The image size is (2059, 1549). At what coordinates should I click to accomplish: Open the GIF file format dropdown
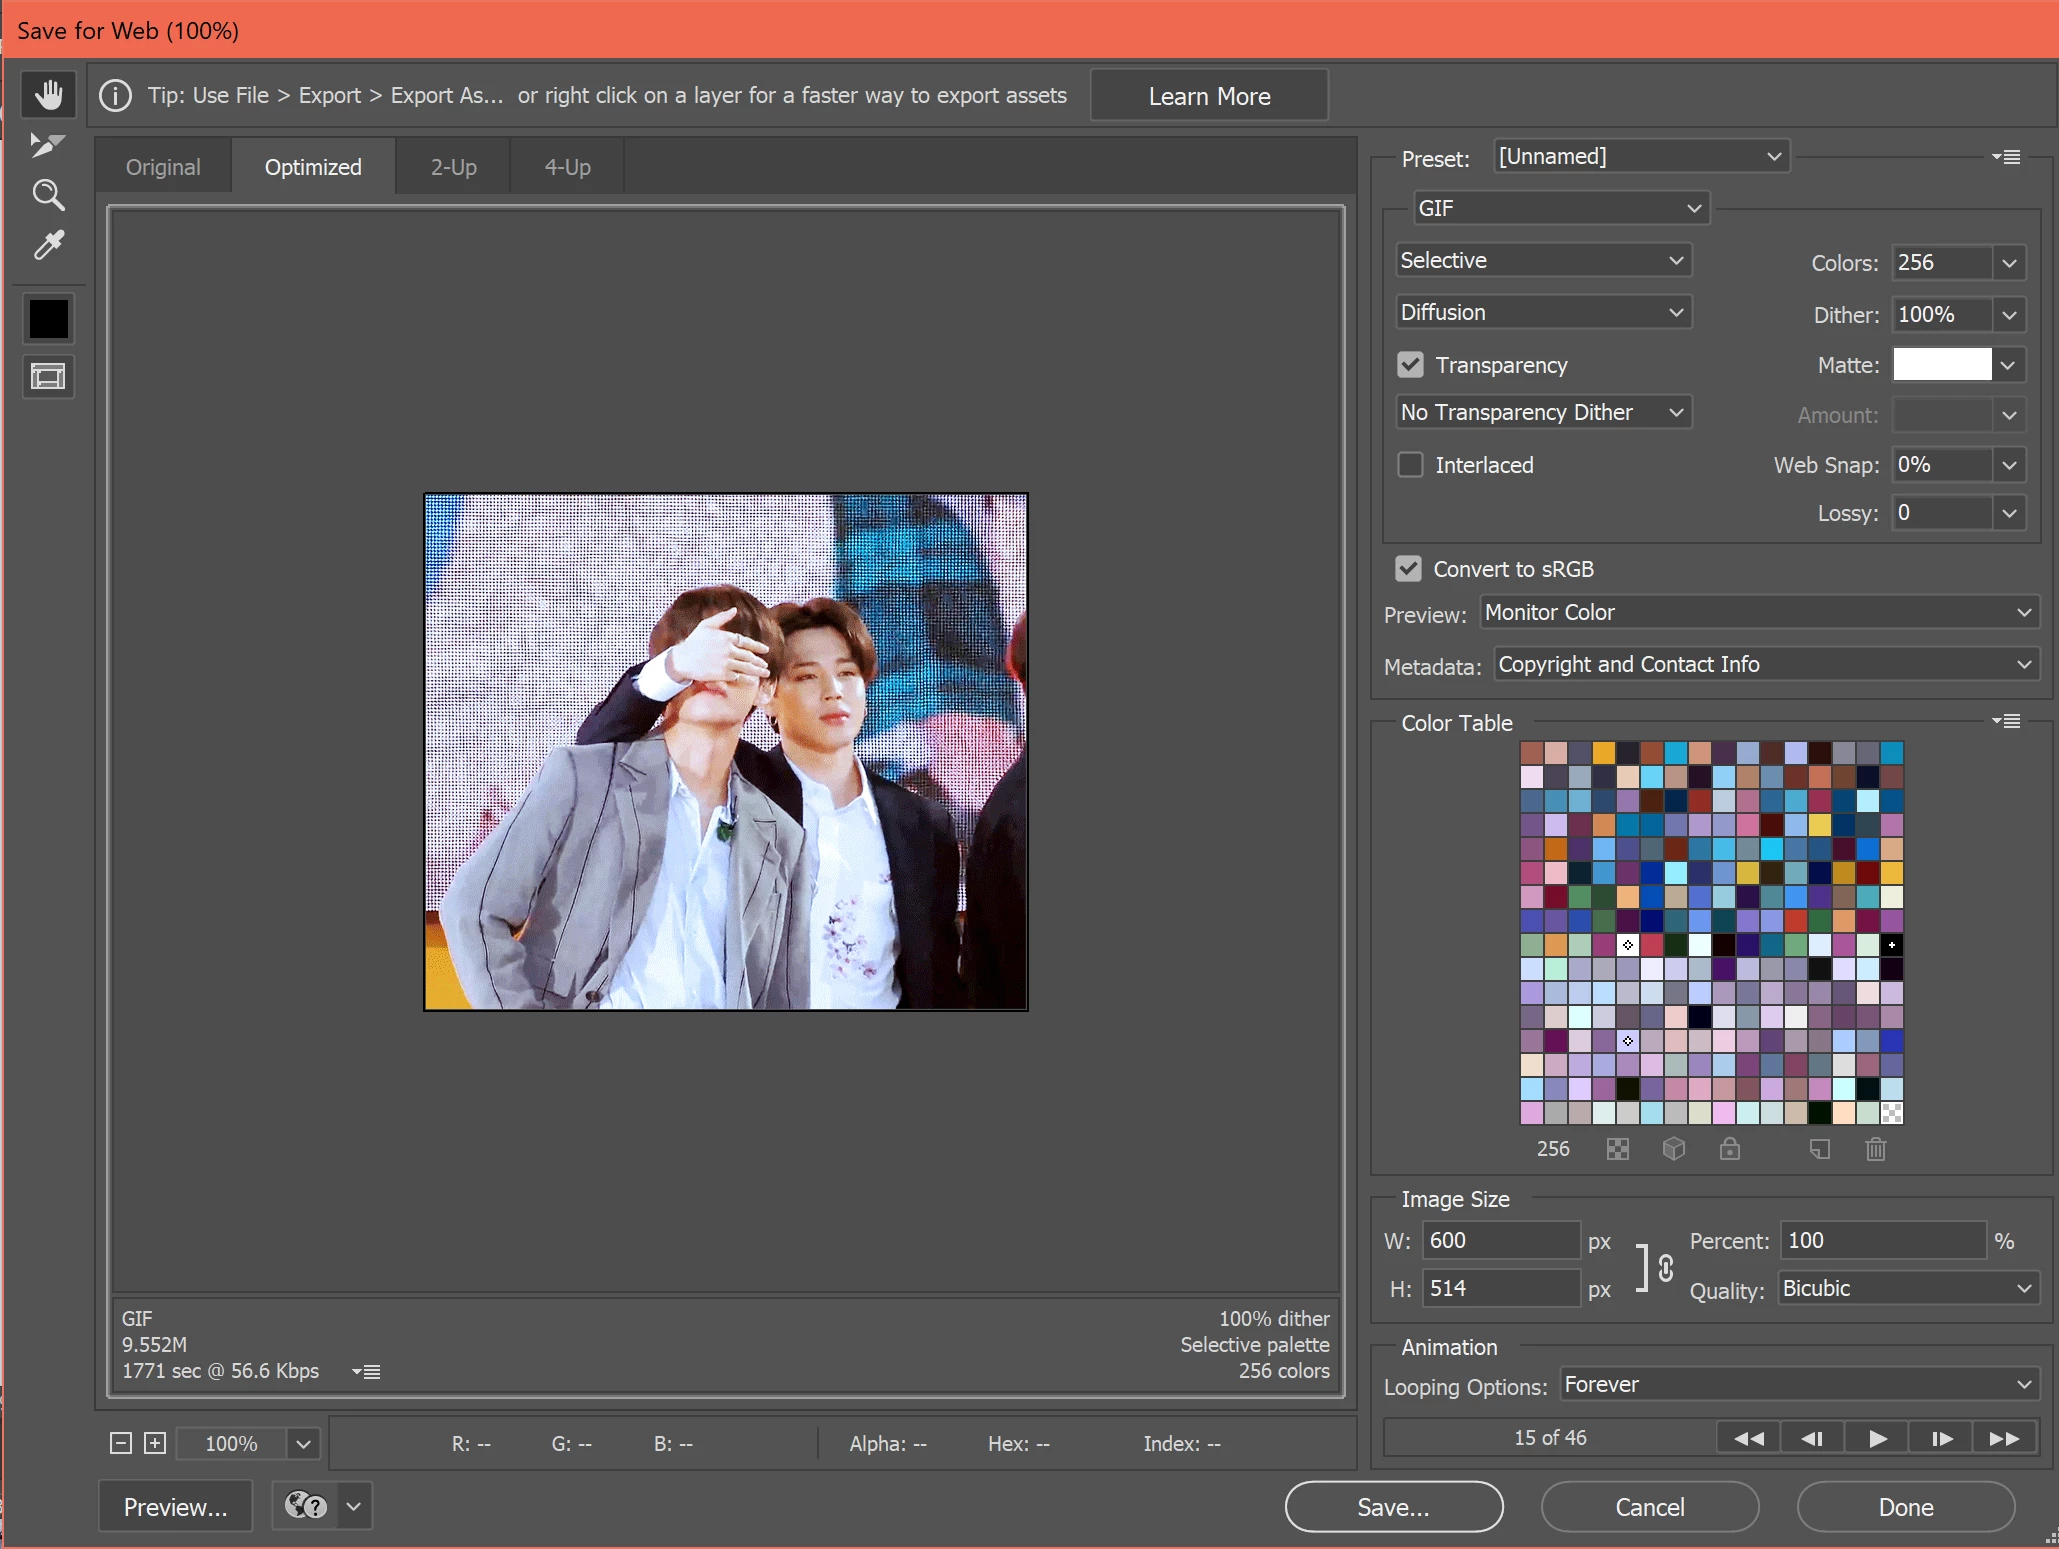point(1559,208)
